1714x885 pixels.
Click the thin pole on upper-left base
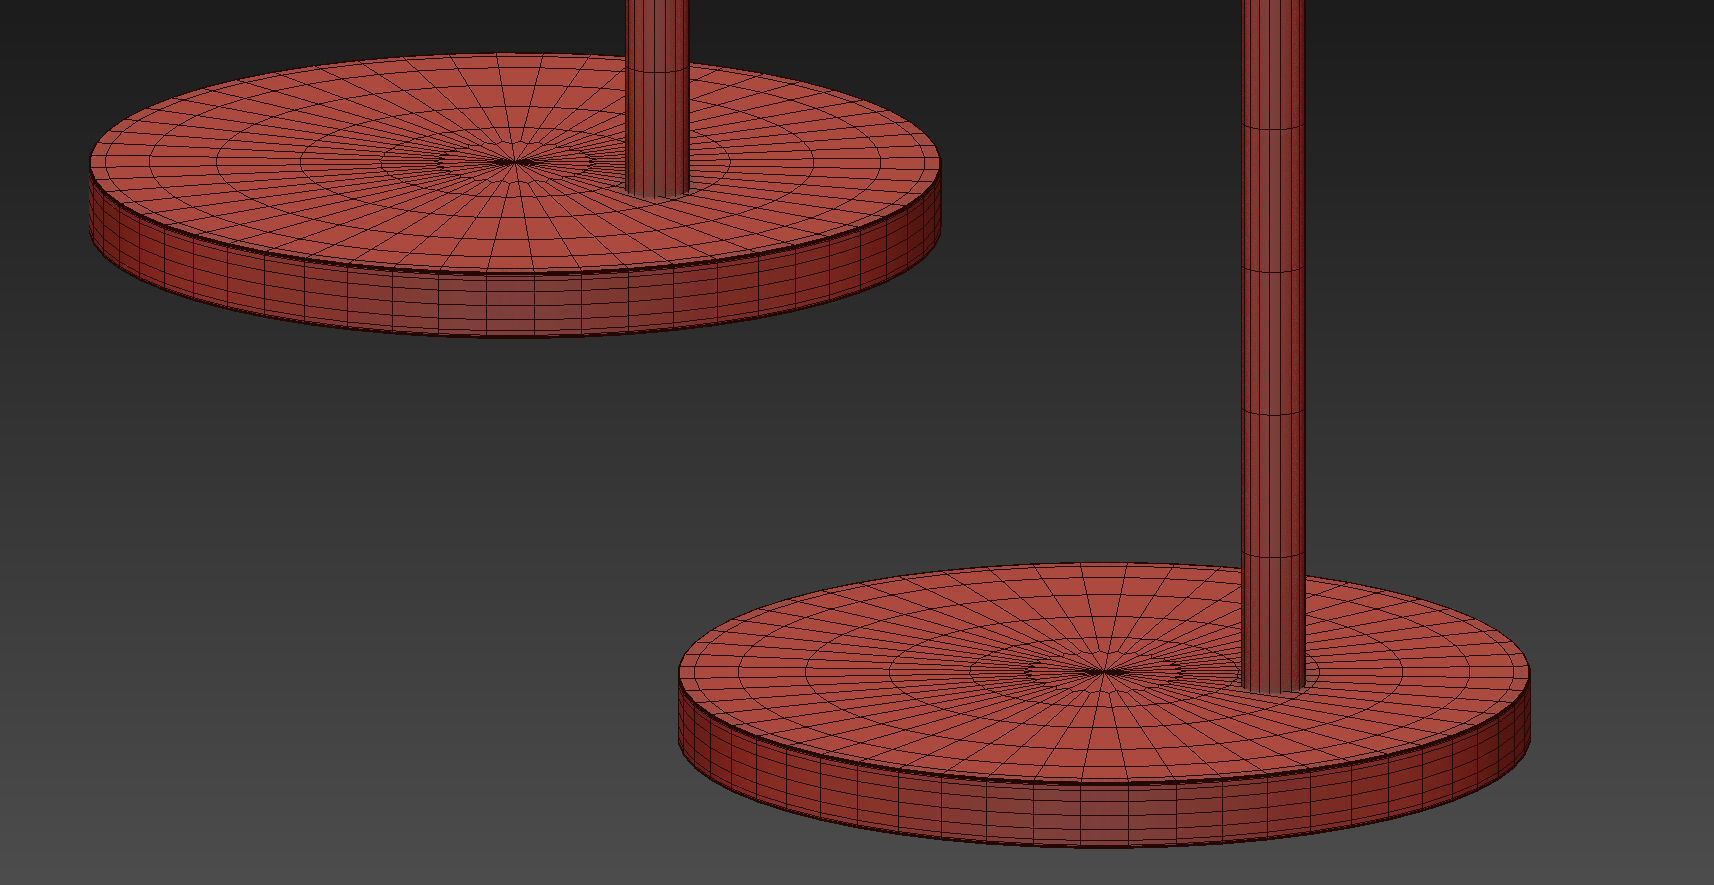pyautogui.click(x=657, y=98)
